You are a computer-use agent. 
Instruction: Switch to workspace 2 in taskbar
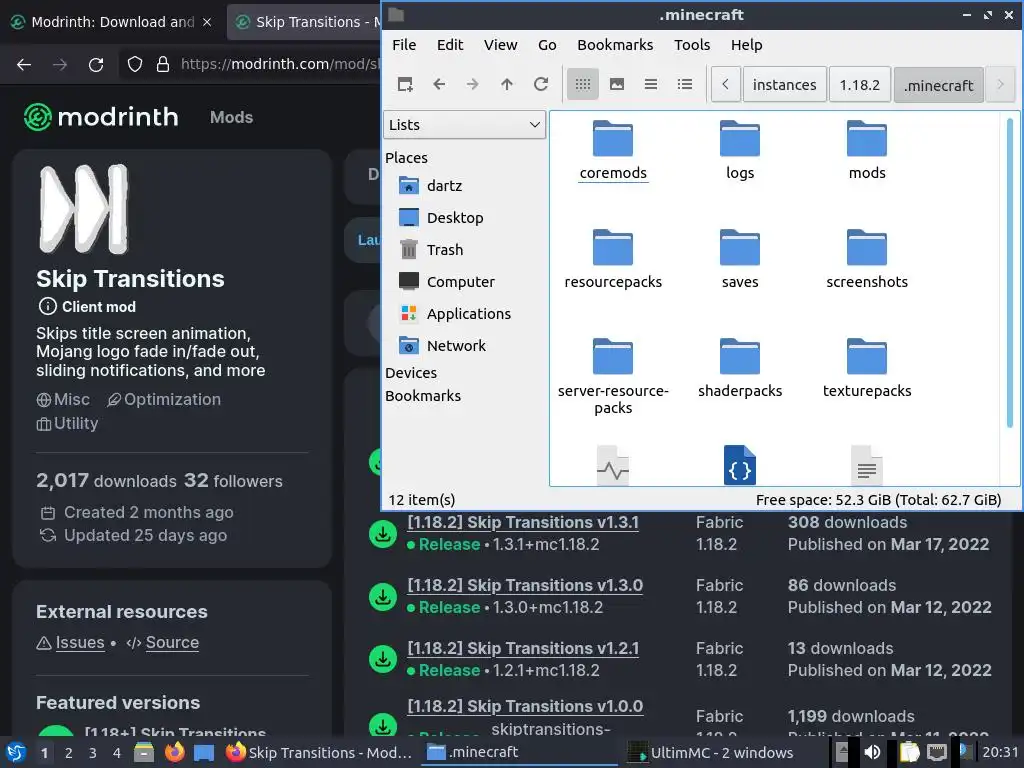(69, 753)
